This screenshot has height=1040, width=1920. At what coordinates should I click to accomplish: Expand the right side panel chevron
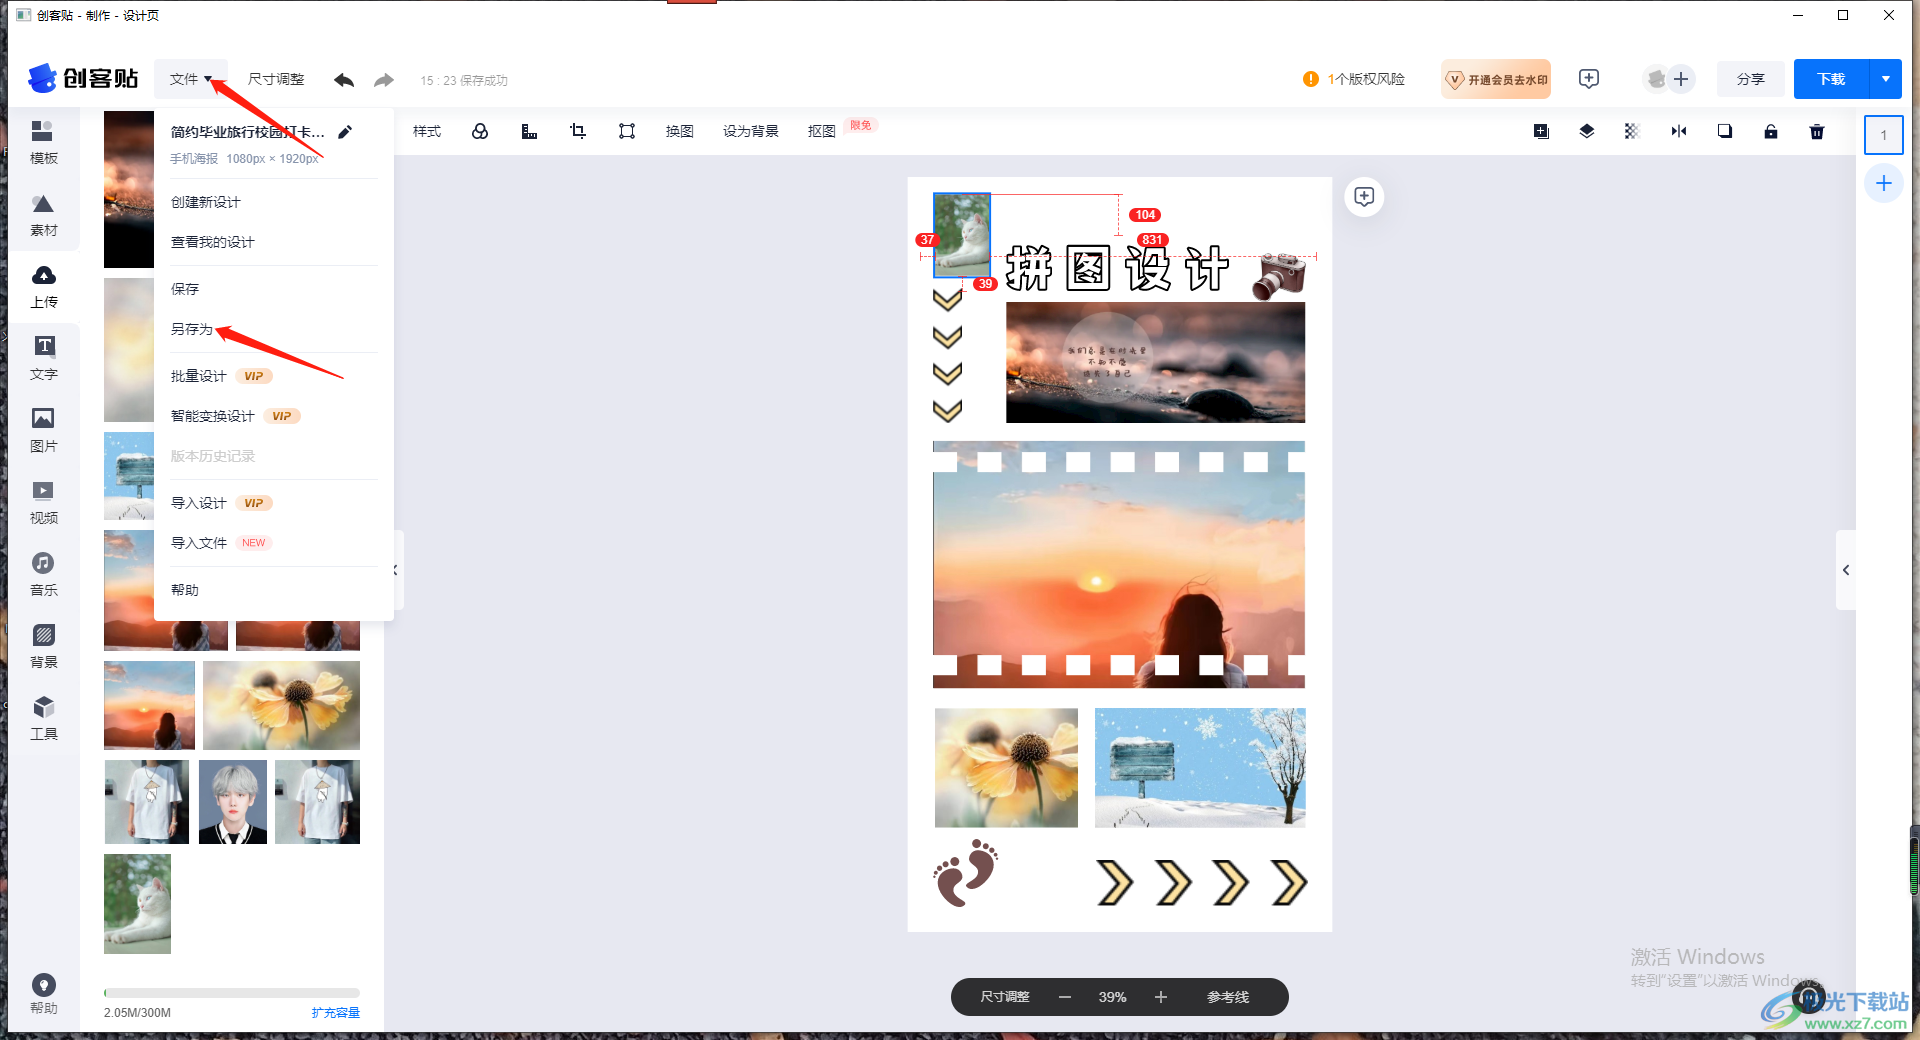1846,570
